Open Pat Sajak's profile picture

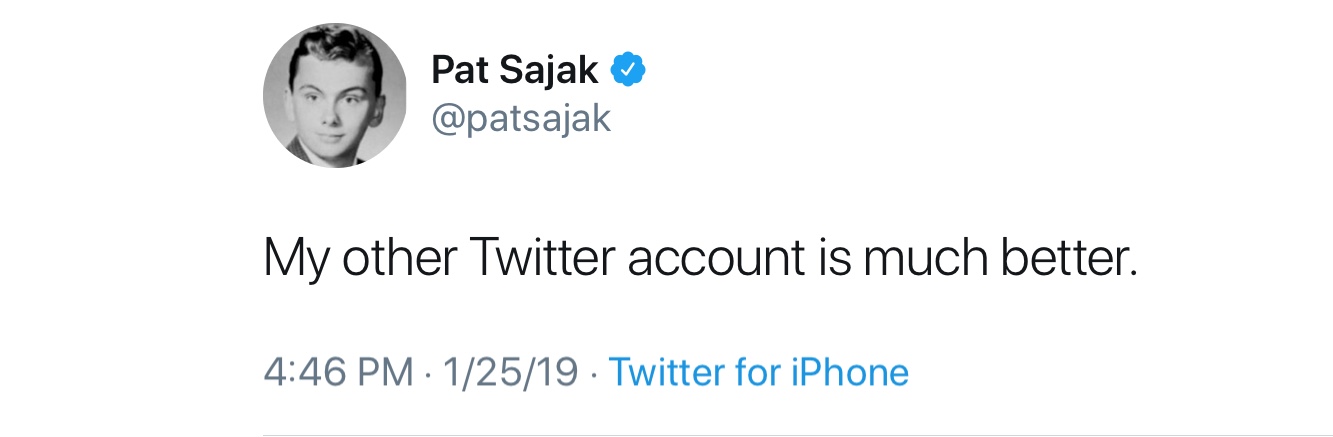click(x=335, y=95)
